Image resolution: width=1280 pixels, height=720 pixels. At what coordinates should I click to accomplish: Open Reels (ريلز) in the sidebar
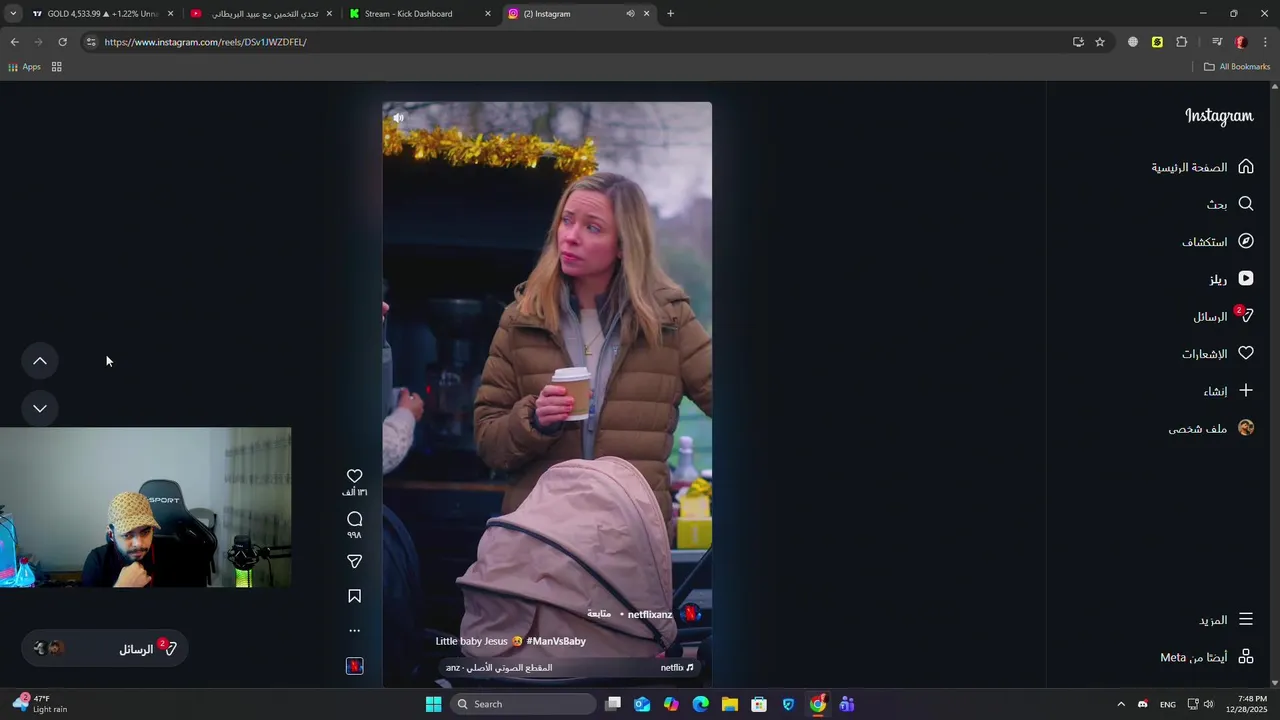tap(1231, 279)
